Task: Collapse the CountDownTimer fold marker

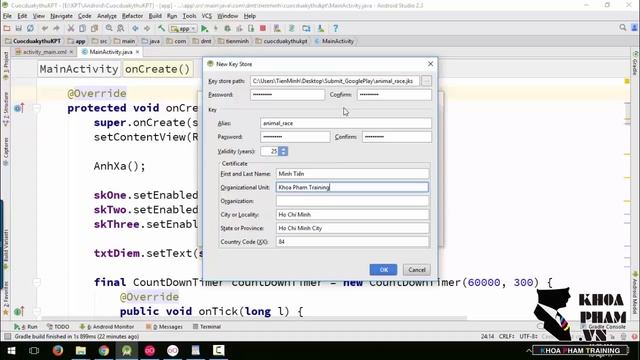Action: 37,282
